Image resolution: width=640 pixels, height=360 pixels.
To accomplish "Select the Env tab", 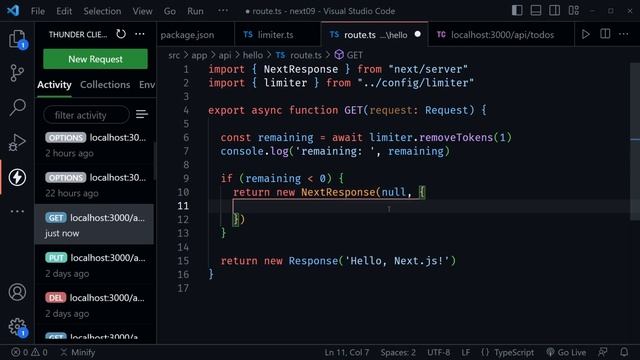I will point(147,85).
